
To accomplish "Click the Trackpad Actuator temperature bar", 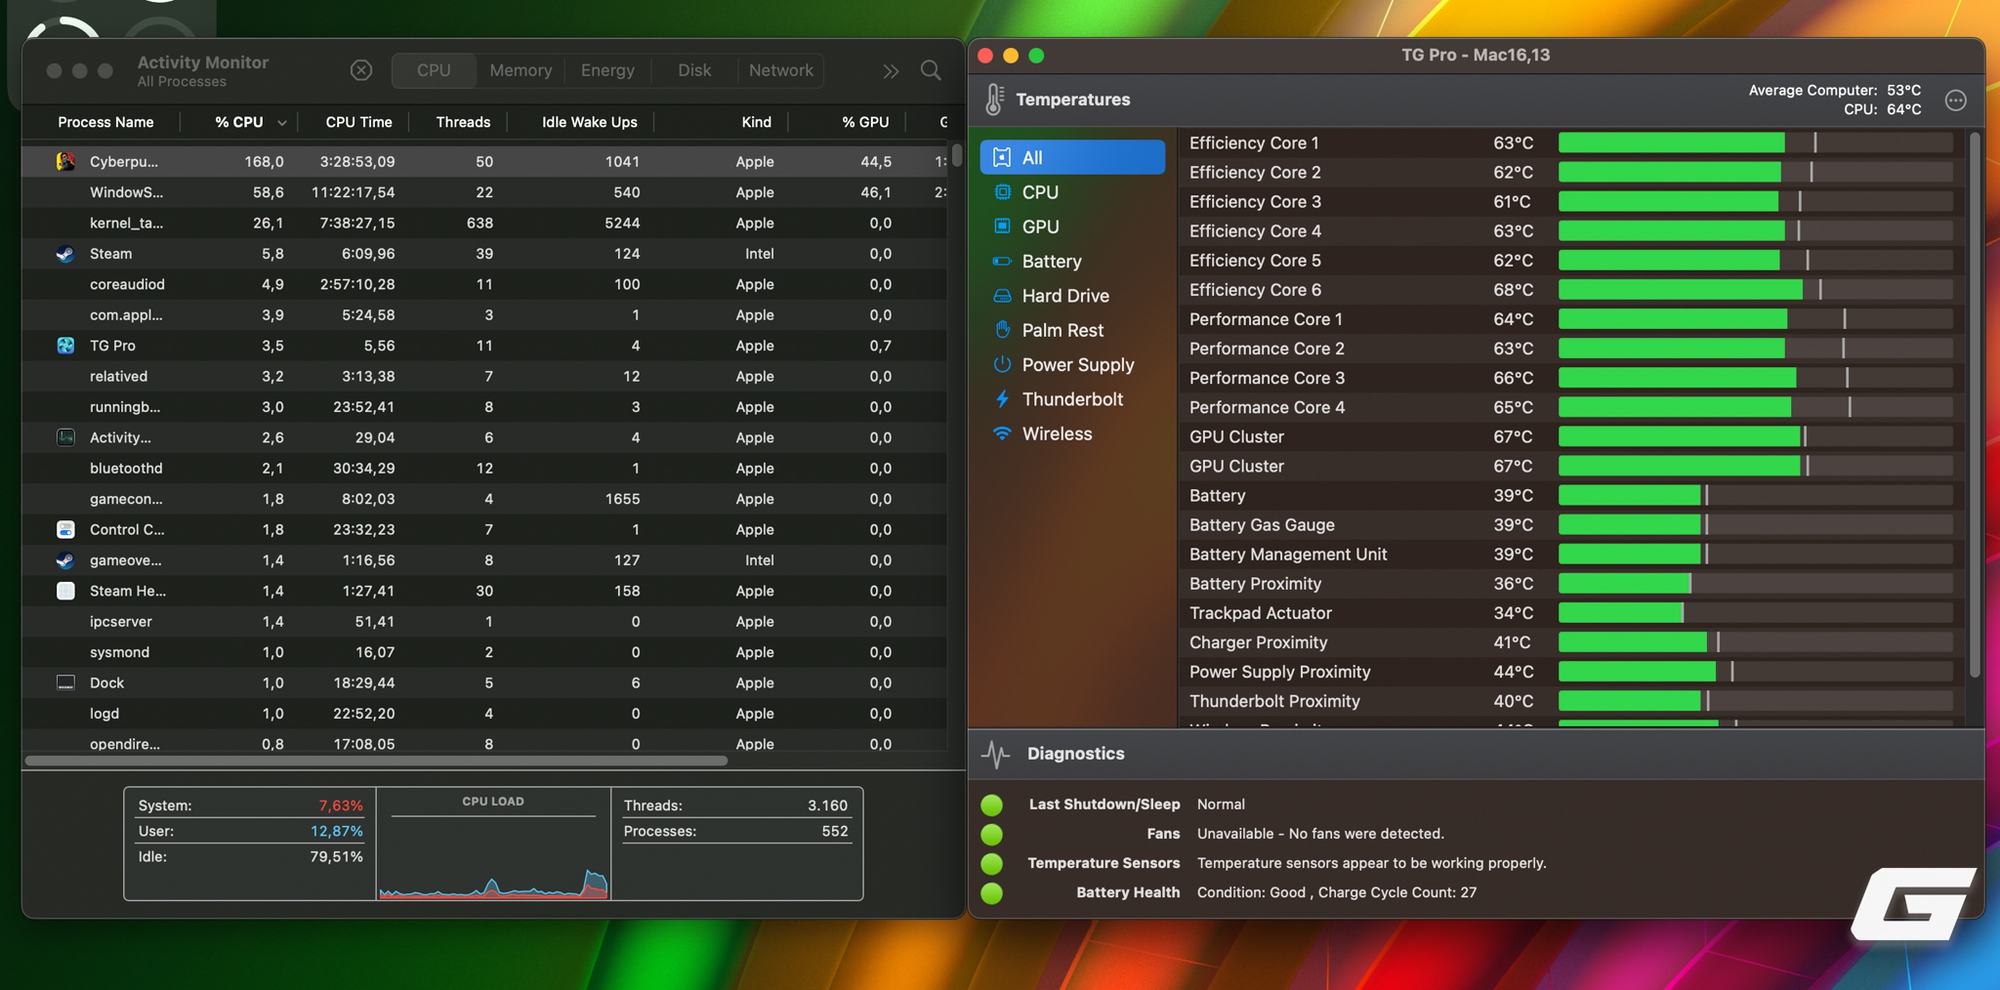I will point(1756,613).
